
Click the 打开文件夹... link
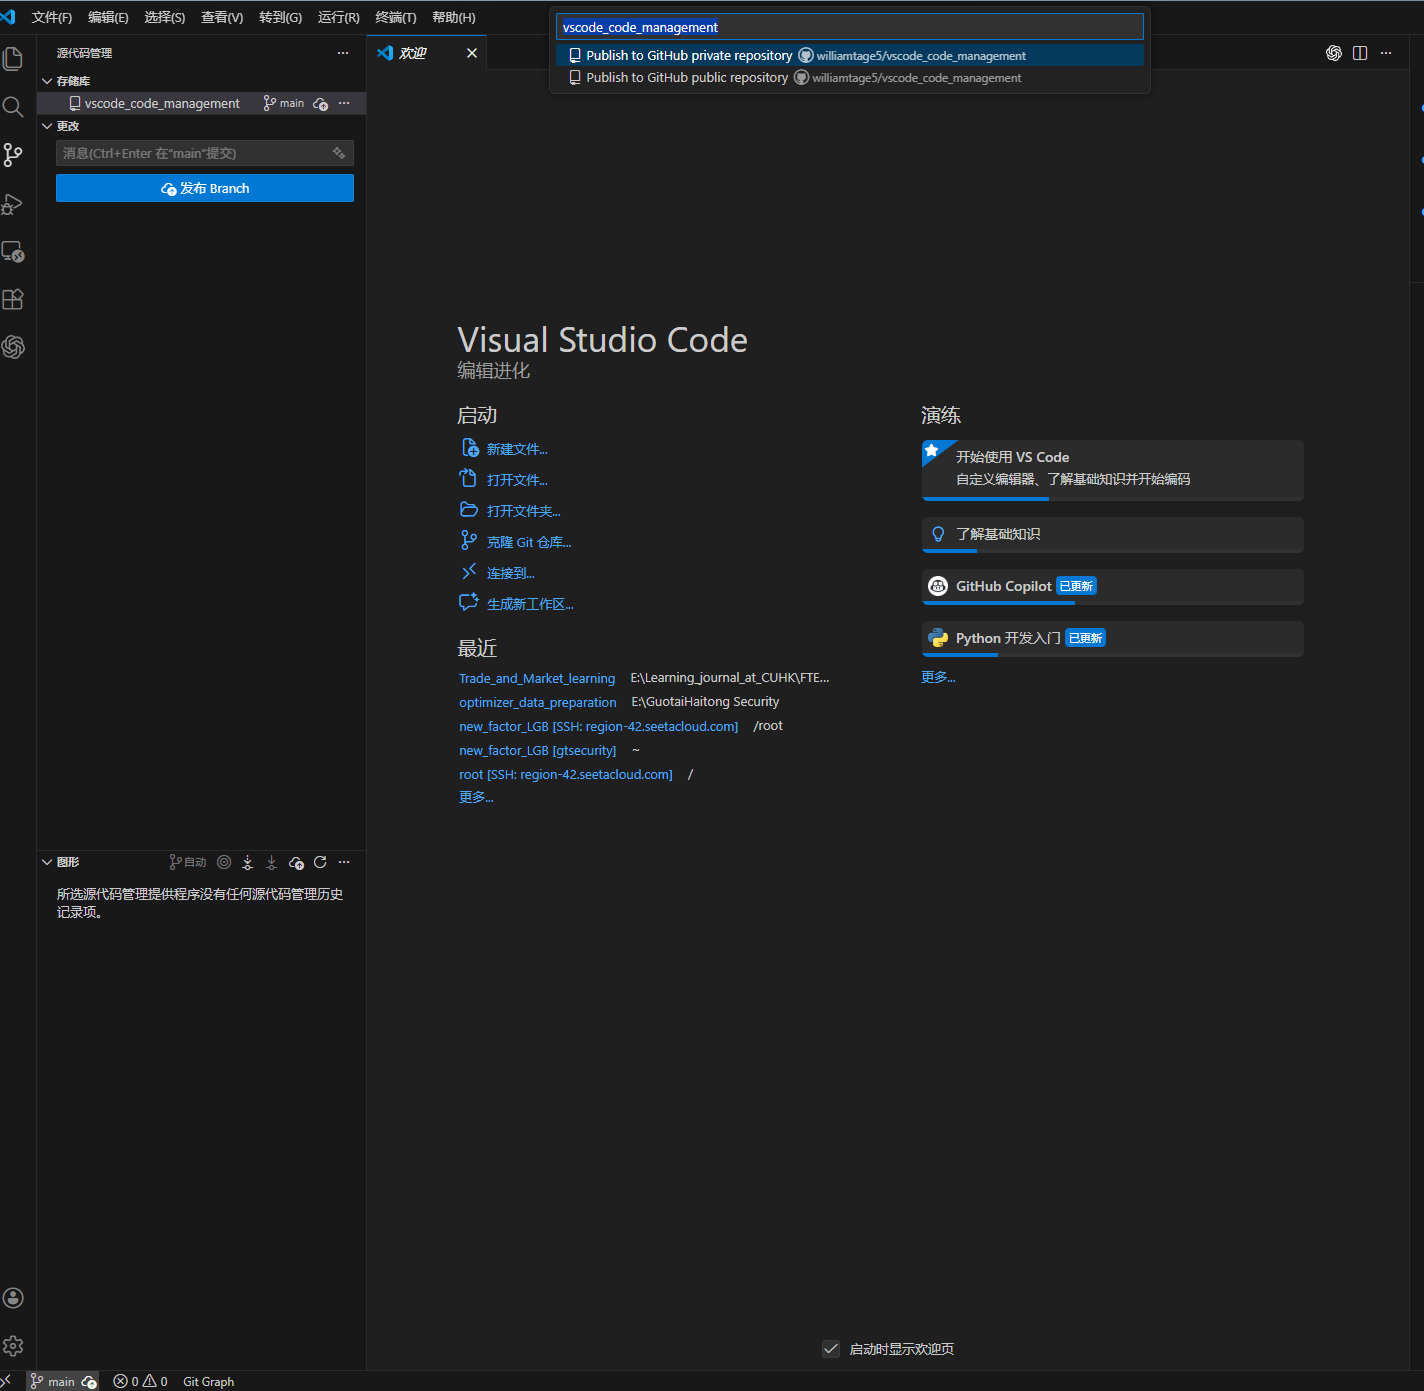523,511
